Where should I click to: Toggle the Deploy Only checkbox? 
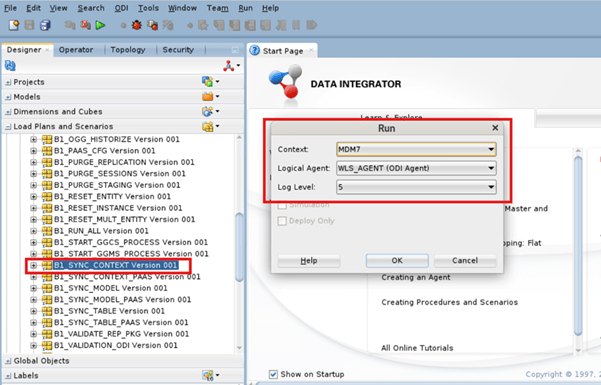click(x=282, y=221)
